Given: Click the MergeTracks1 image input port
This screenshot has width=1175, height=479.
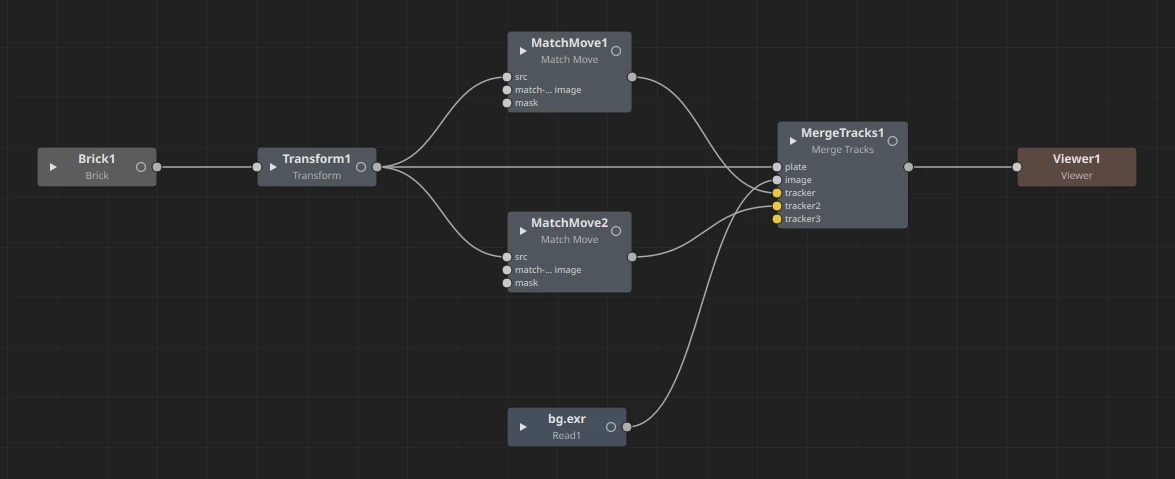Looking at the screenshot, I should coord(777,180).
